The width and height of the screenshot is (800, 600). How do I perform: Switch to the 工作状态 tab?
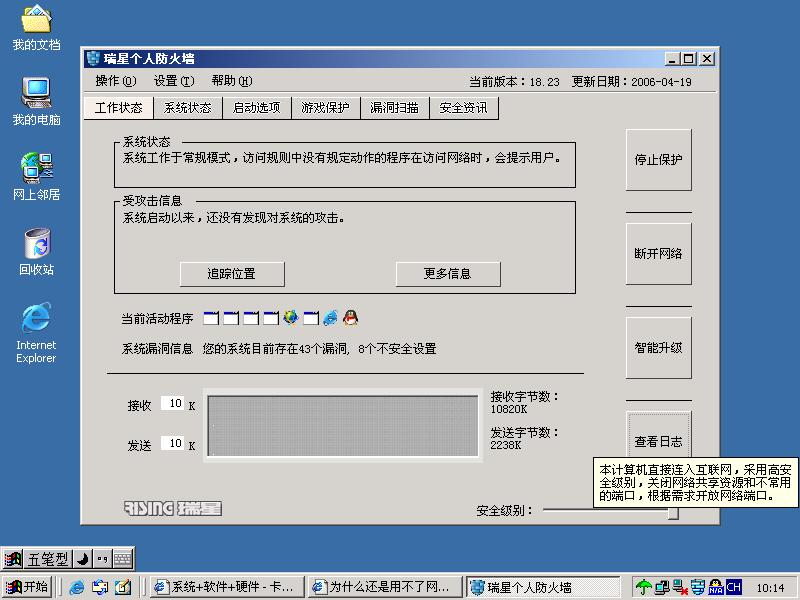click(118, 108)
